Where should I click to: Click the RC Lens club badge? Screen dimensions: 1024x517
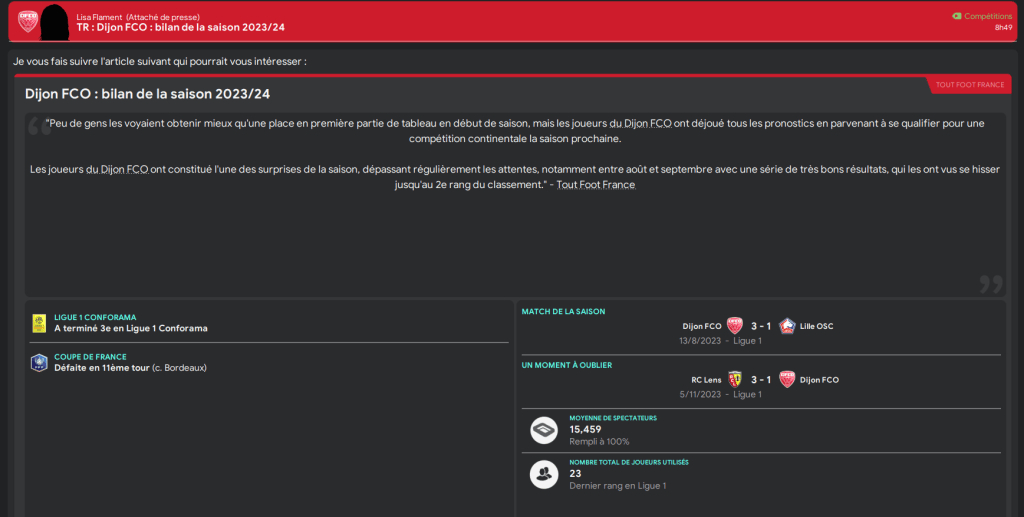tap(735, 380)
